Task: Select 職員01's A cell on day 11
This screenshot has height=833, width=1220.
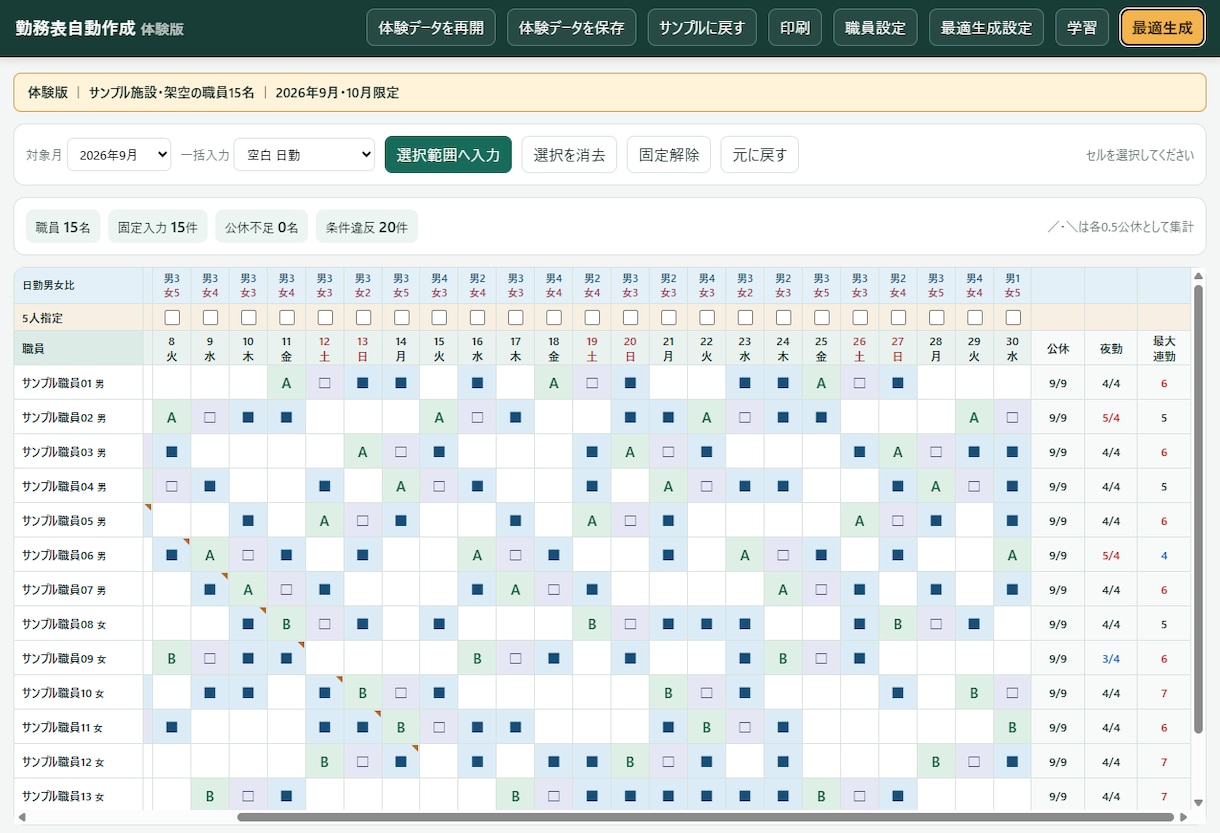Action: click(287, 383)
